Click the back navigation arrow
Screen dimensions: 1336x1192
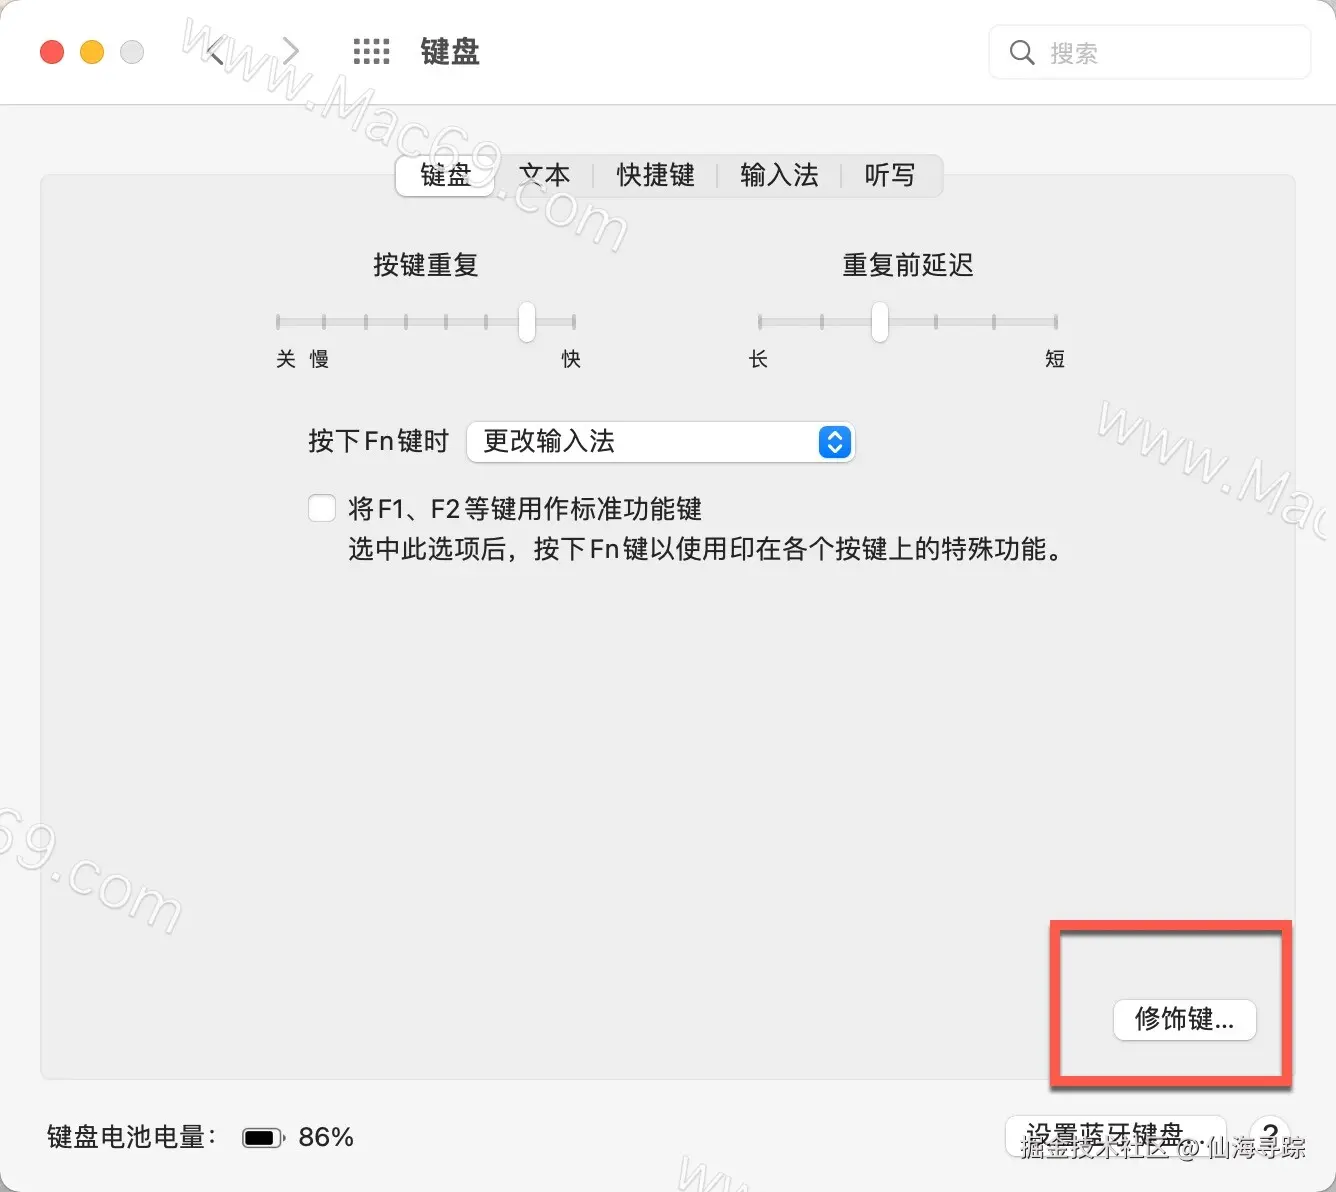tap(215, 51)
